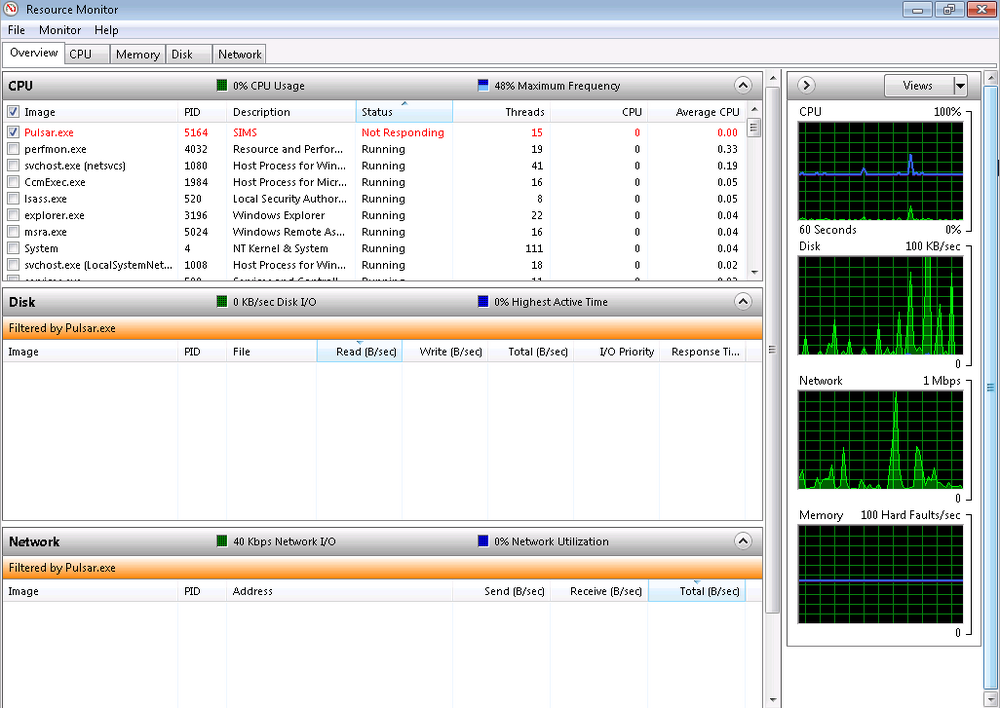Open the Views dropdown arrow

(x=960, y=85)
